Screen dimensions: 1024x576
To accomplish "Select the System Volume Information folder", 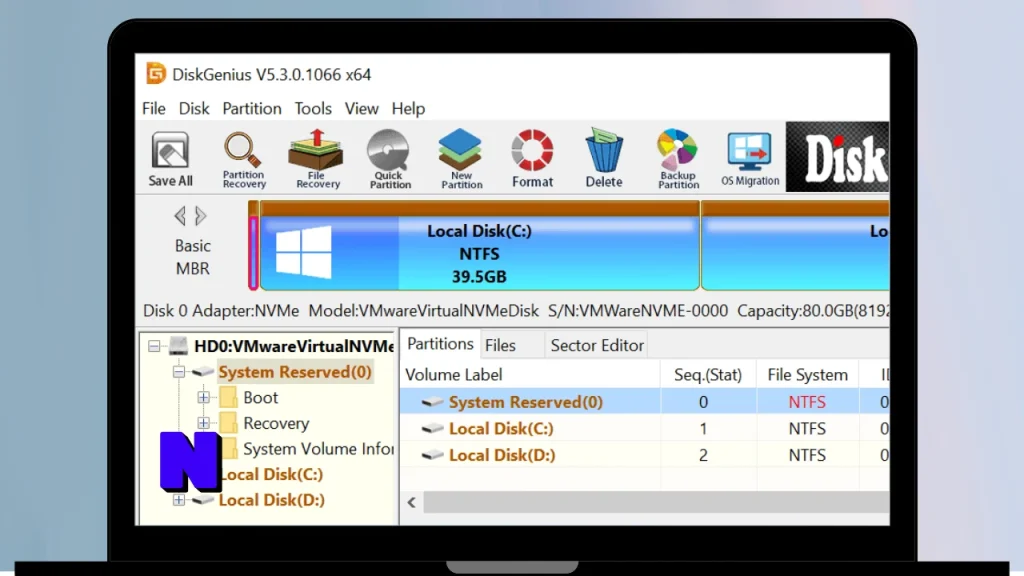I will pyautogui.click(x=318, y=449).
